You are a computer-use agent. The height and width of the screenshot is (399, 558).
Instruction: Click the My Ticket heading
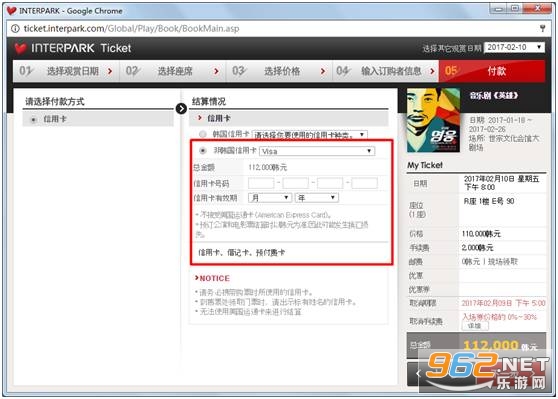(425, 165)
